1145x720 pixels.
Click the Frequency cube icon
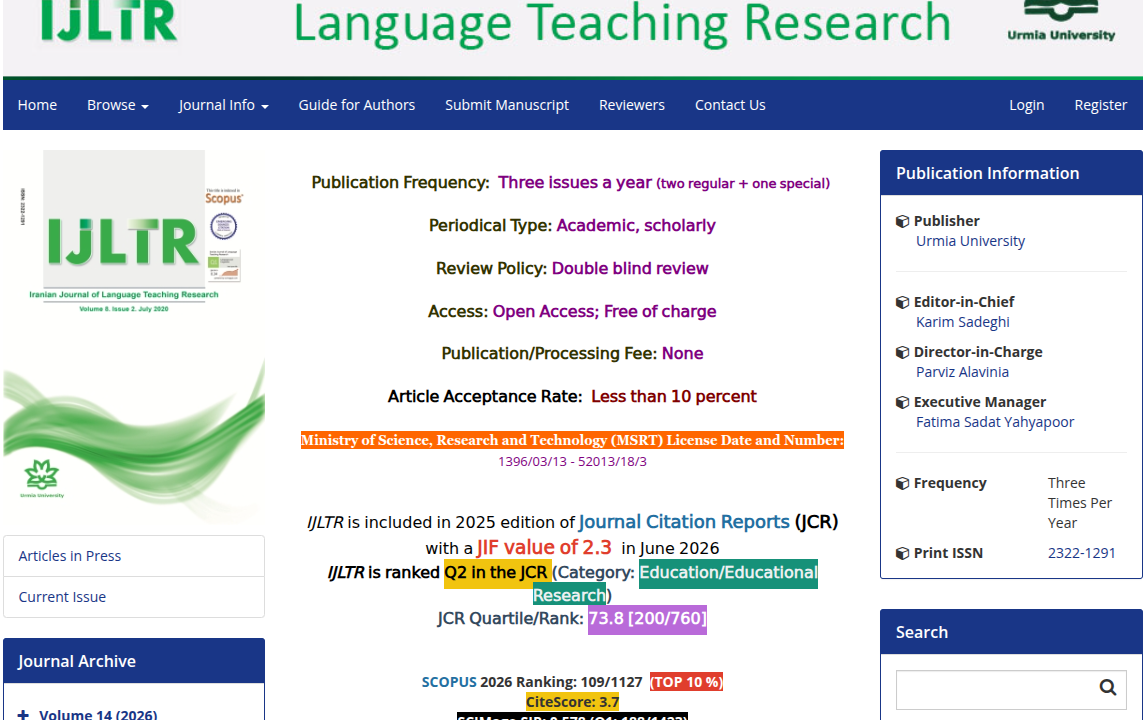coord(903,483)
